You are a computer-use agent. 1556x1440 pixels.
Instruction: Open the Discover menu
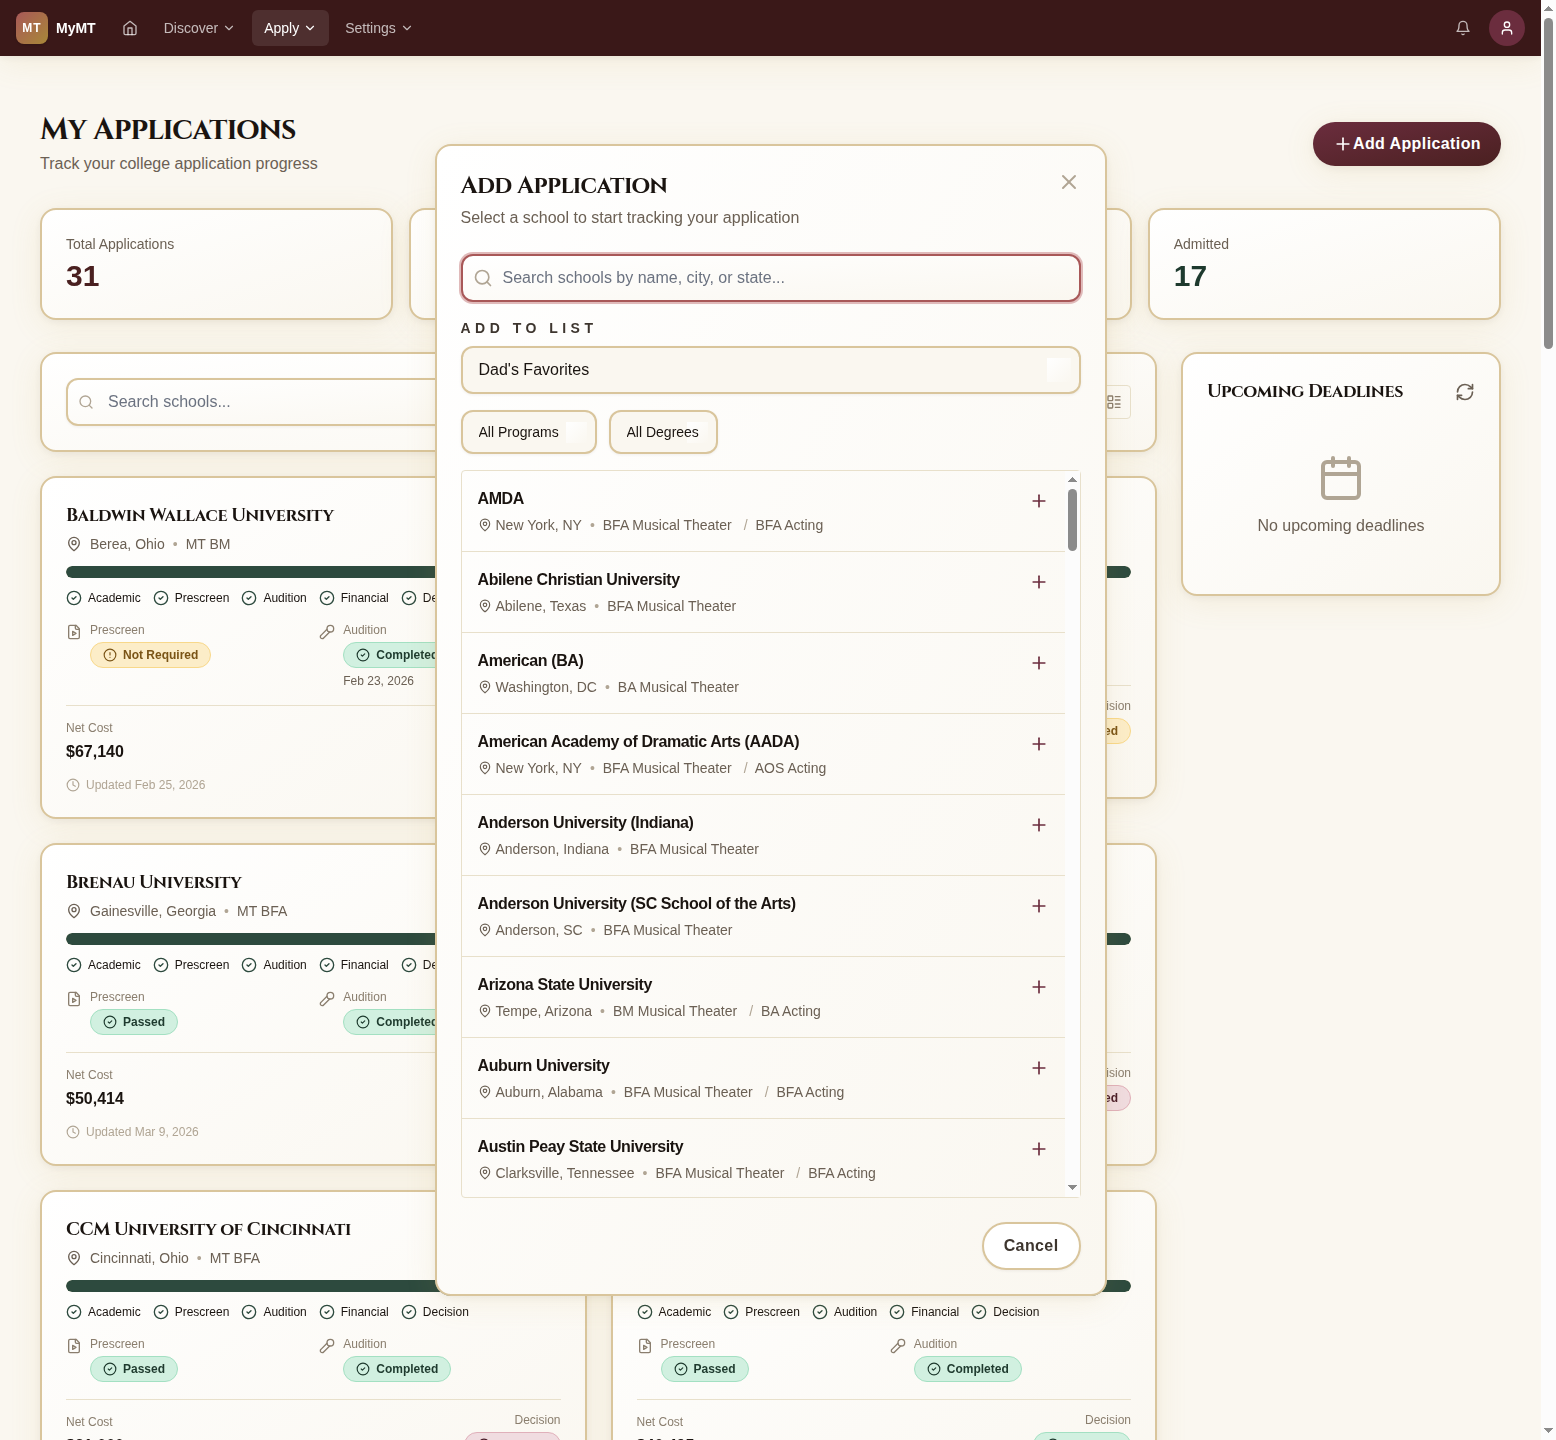(x=198, y=28)
